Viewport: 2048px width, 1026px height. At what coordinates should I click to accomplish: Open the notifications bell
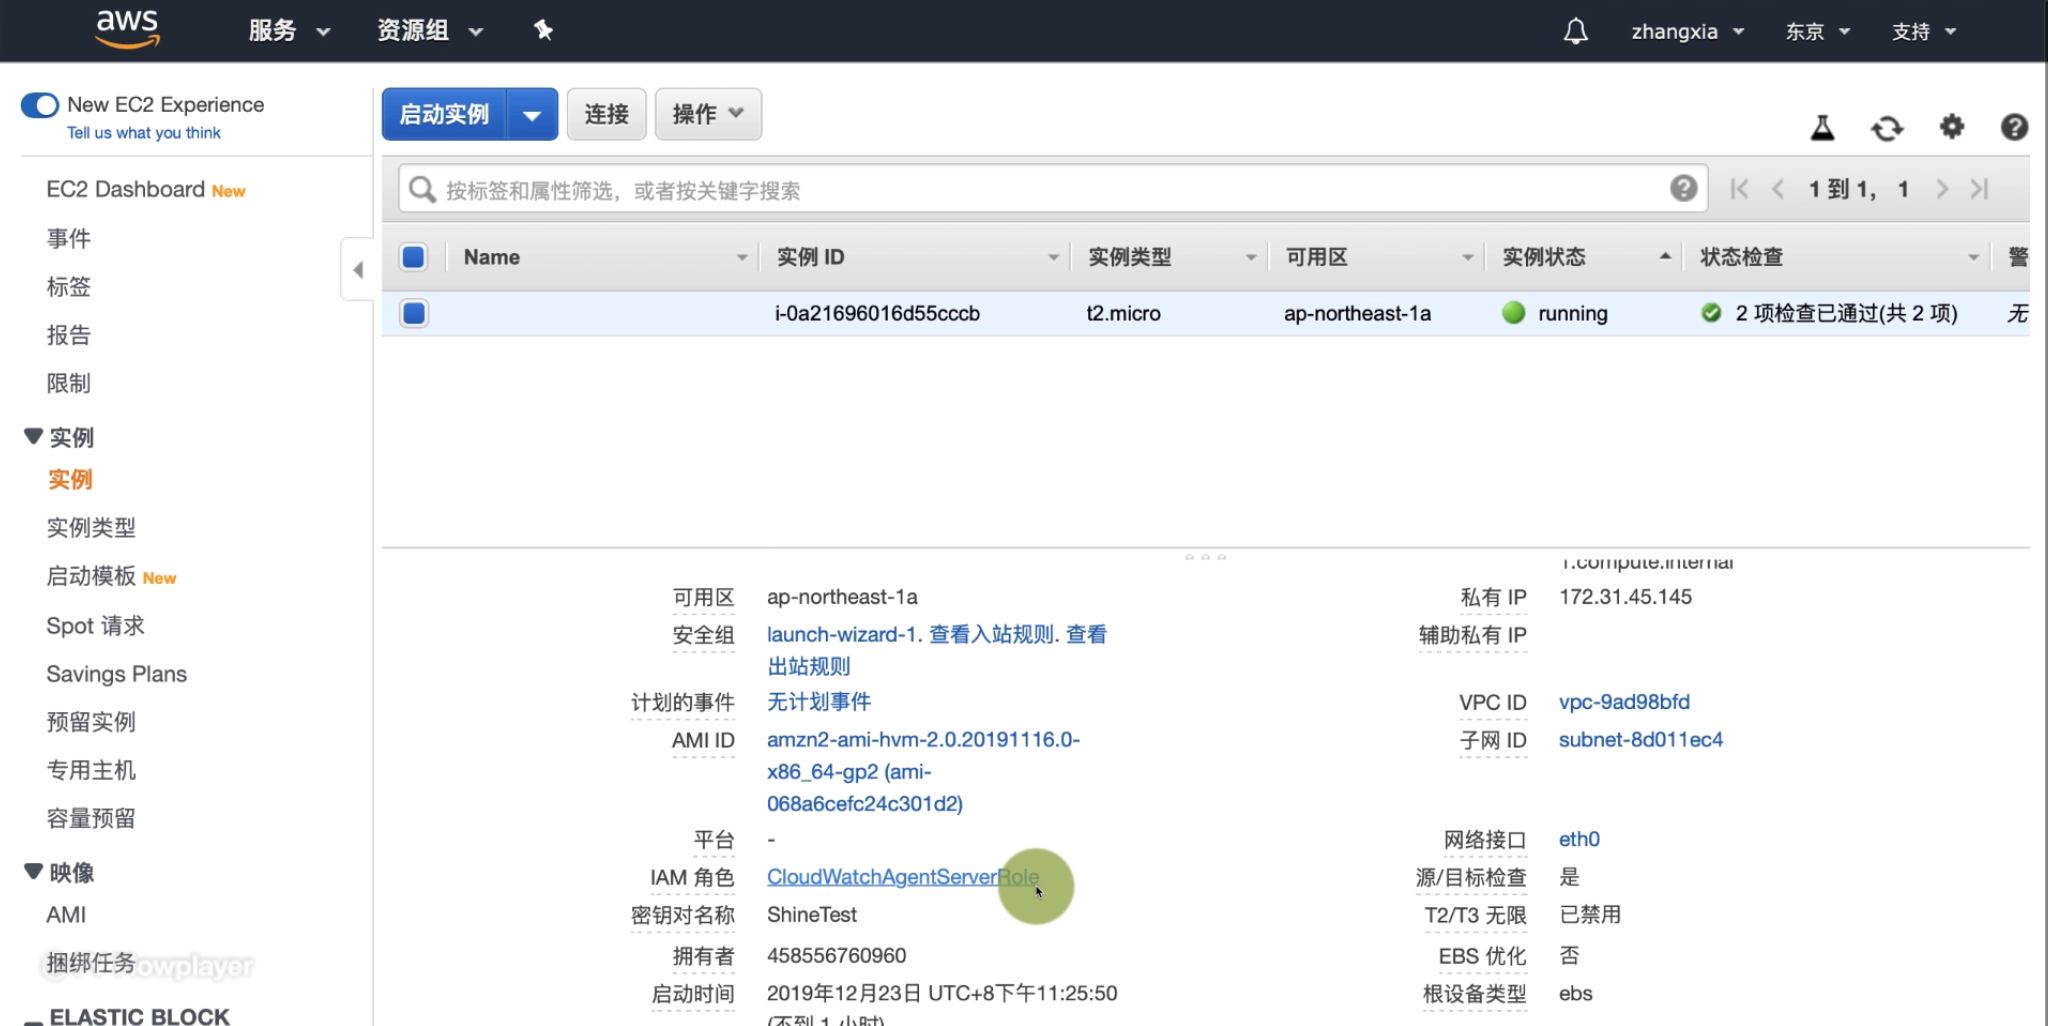tap(1575, 31)
